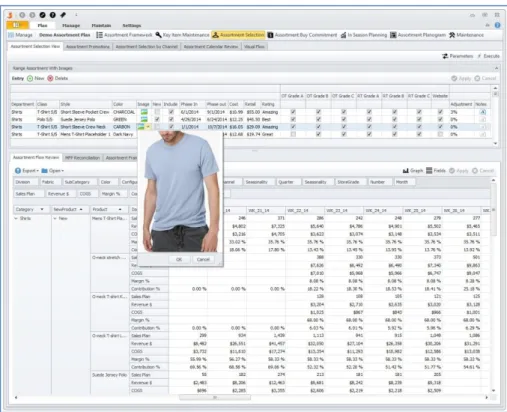This screenshot has height=412, width=507.
Task: Show Graph chart icon
Action: click(406, 171)
